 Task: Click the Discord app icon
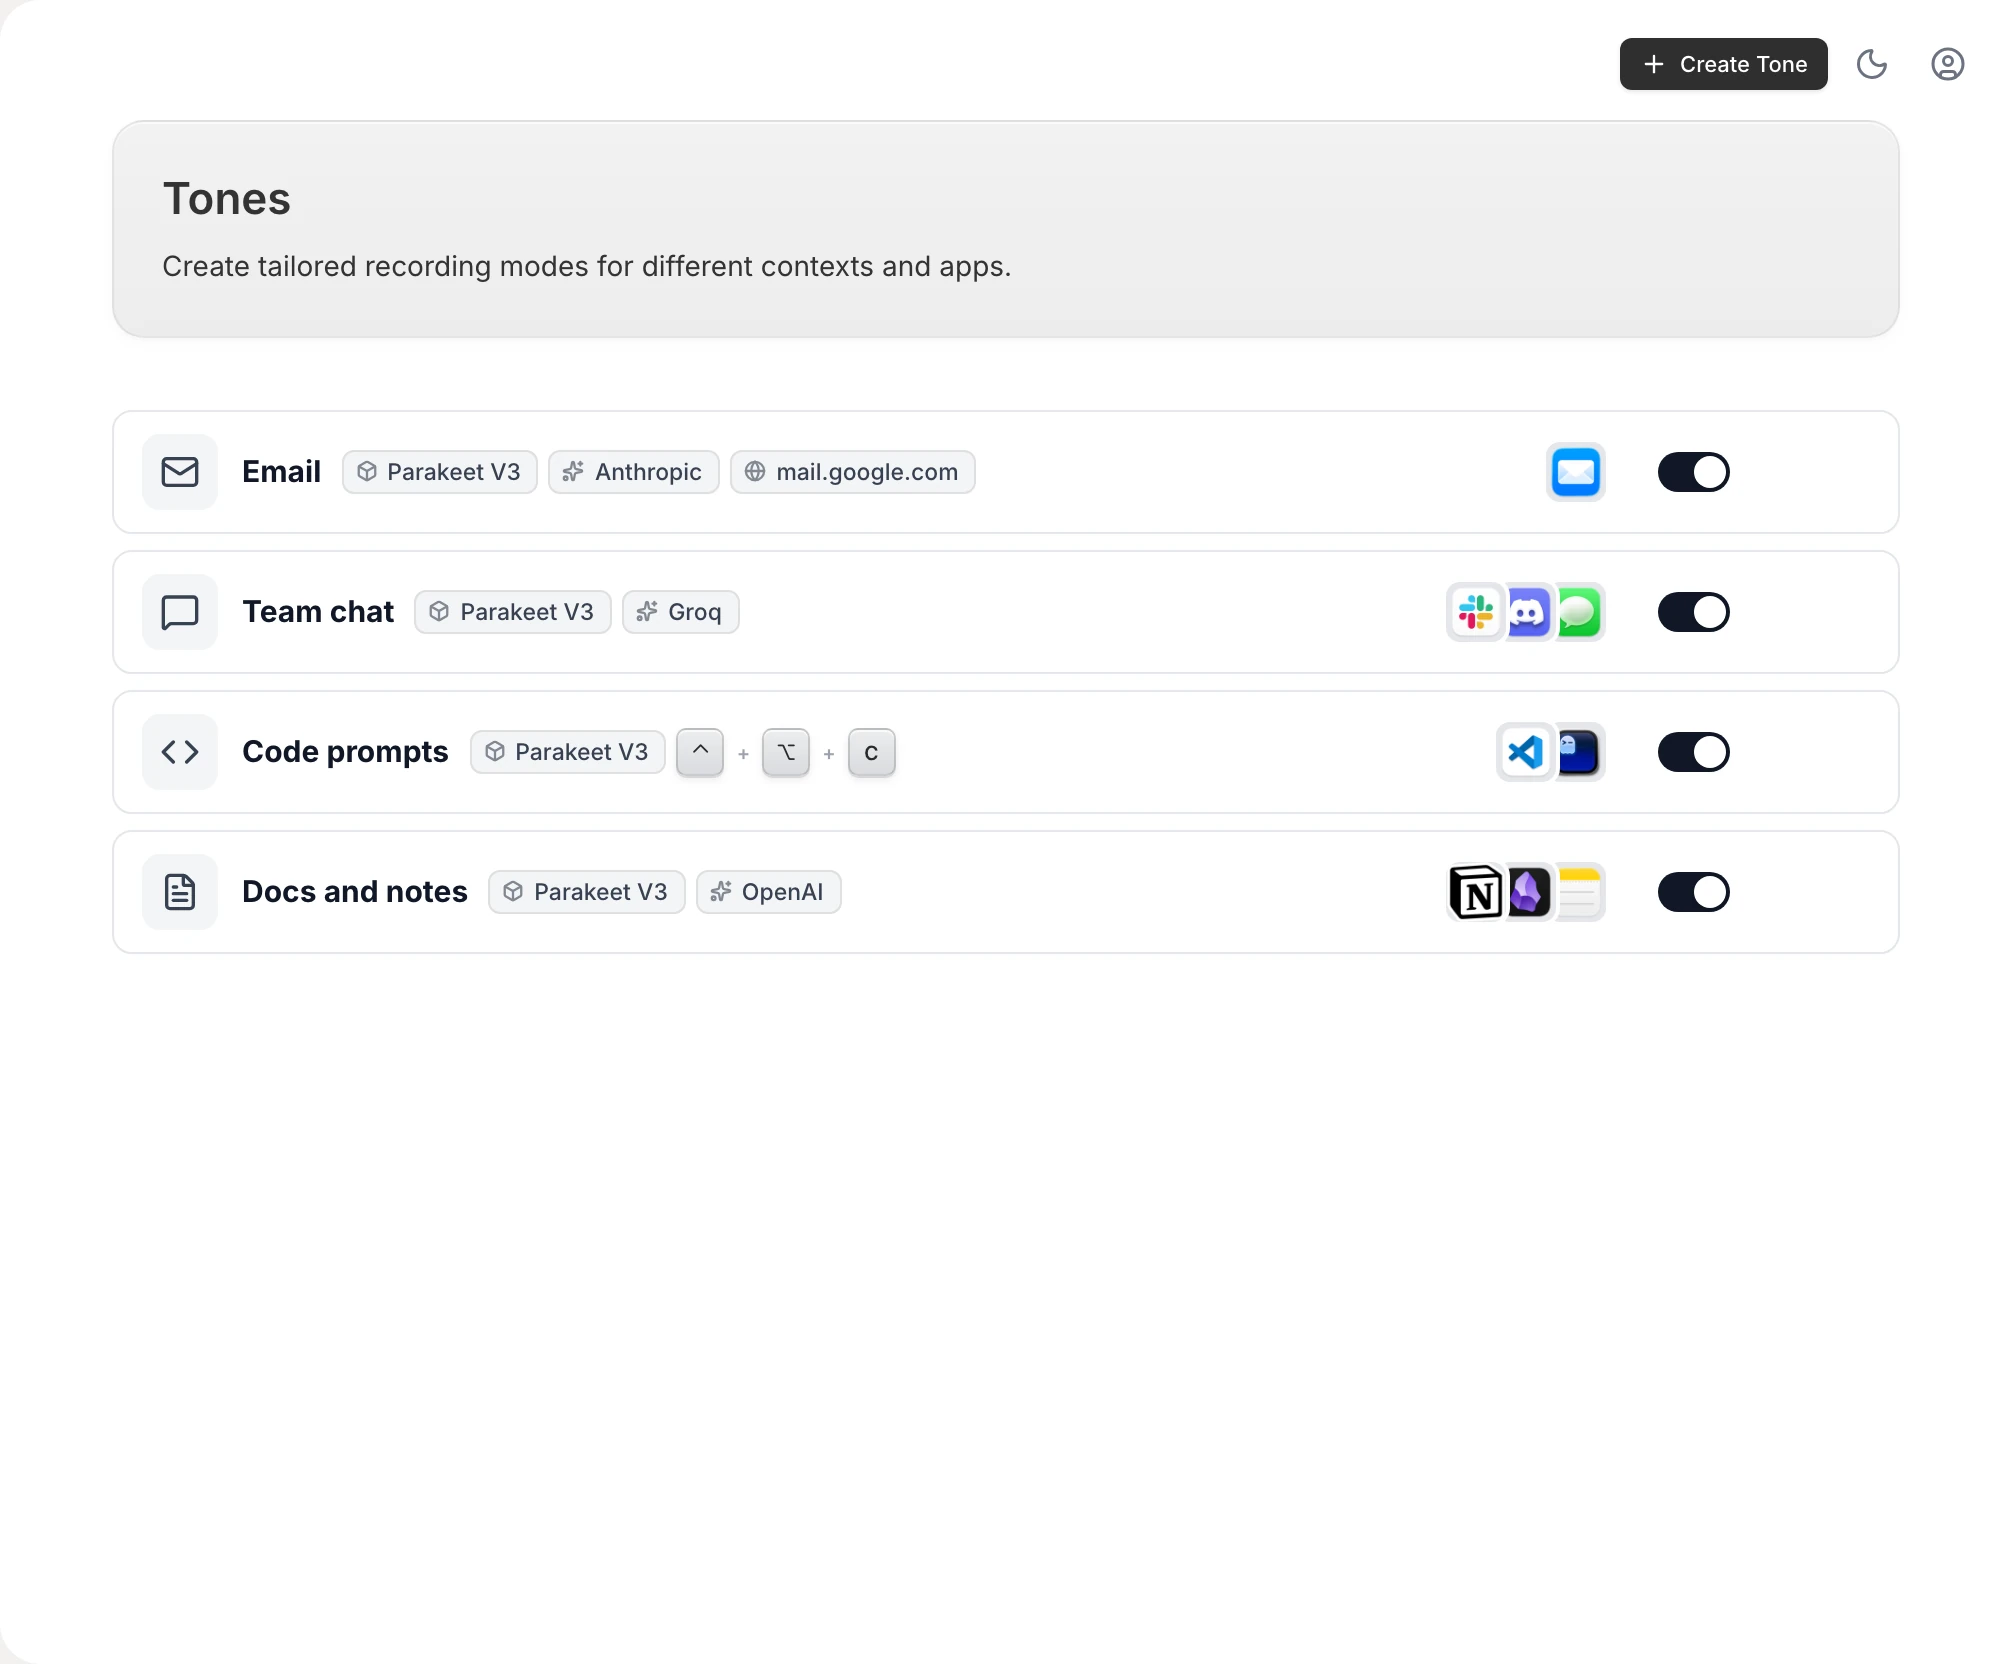(1528, 612)
